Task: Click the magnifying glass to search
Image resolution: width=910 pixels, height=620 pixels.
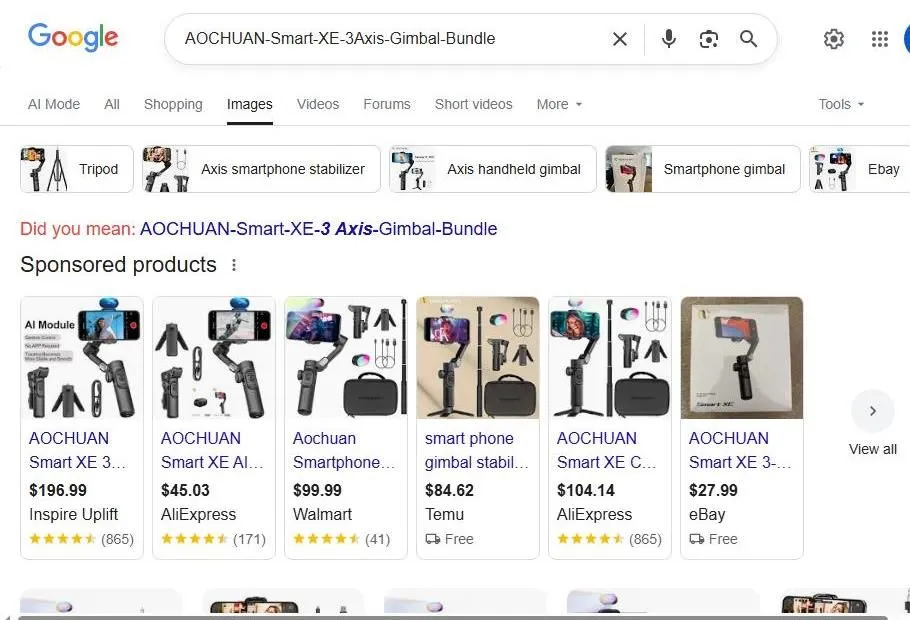Action: coord(748,39)
